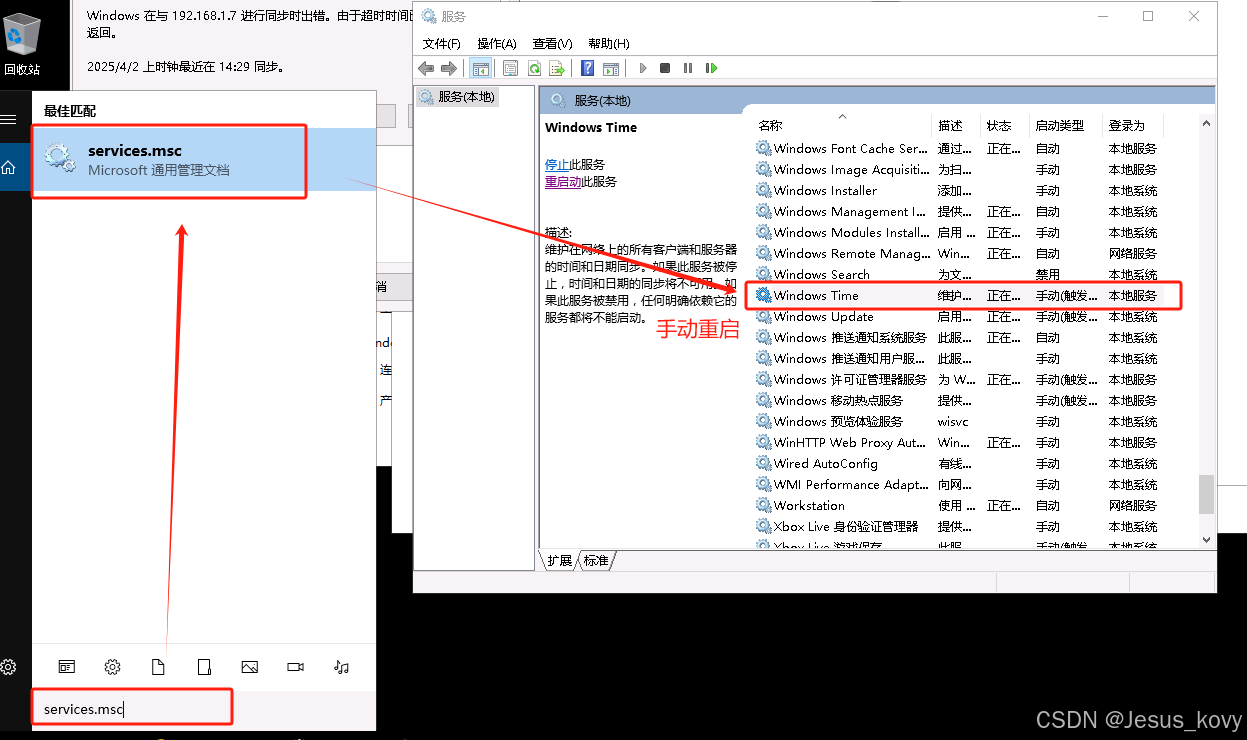Refresh the services list via toolbar icon
The width and height of the screenshot is (1247, 740).
pos(534,68)
